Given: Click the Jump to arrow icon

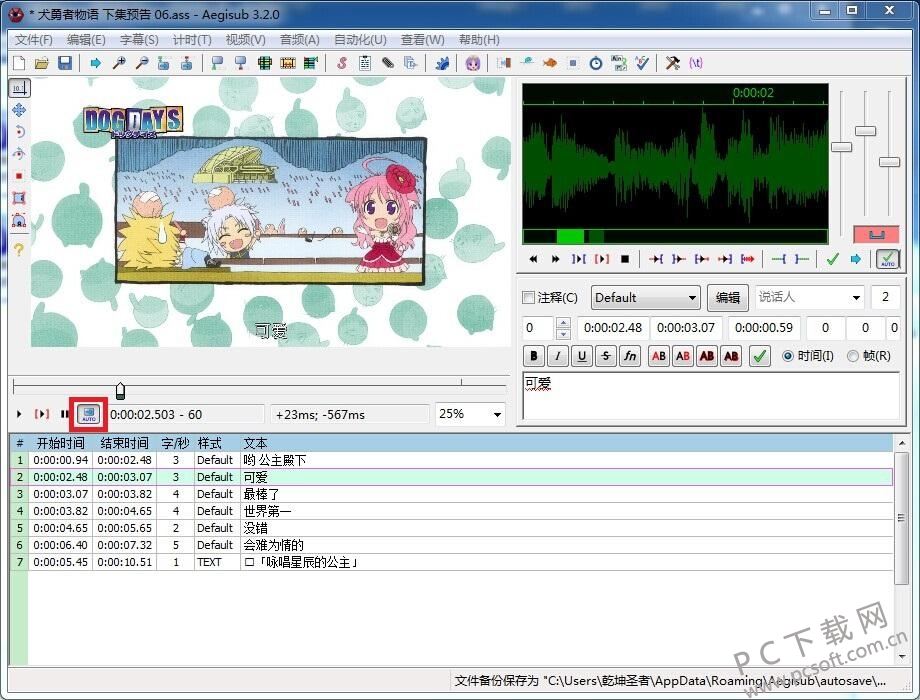Looking at the screenshot, I should 95,63.
